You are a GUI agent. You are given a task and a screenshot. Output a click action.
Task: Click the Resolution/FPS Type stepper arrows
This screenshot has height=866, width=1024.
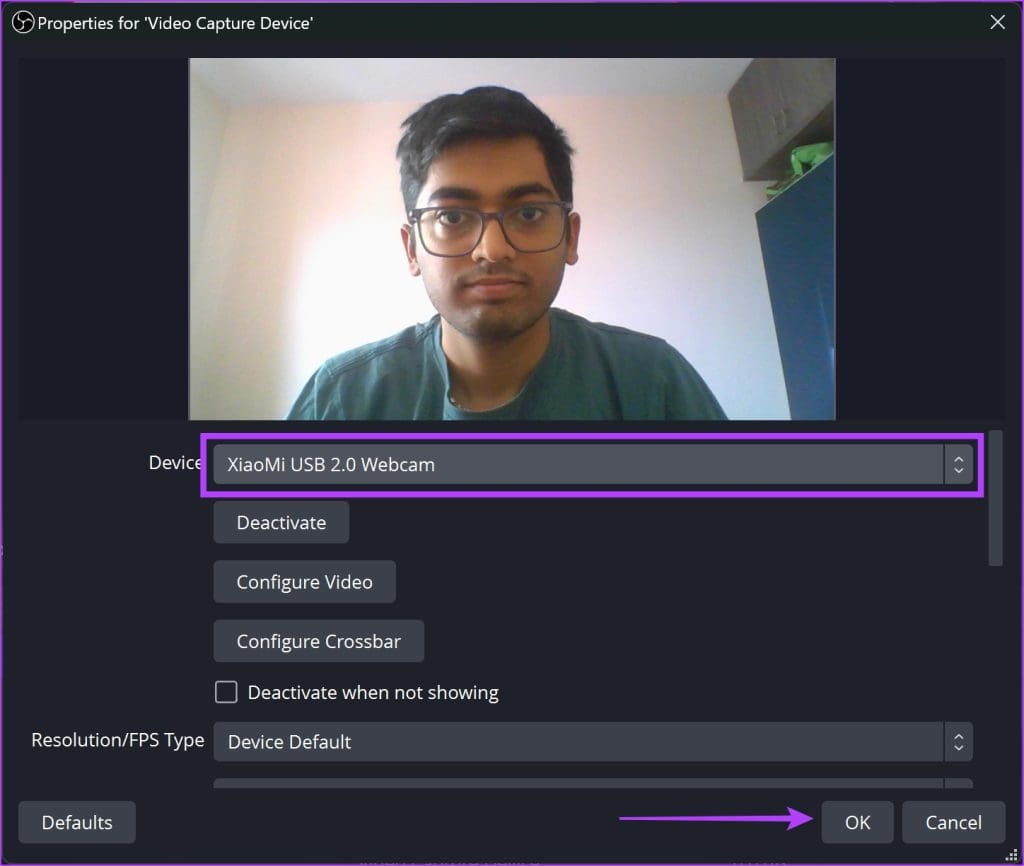click(957, 741)
